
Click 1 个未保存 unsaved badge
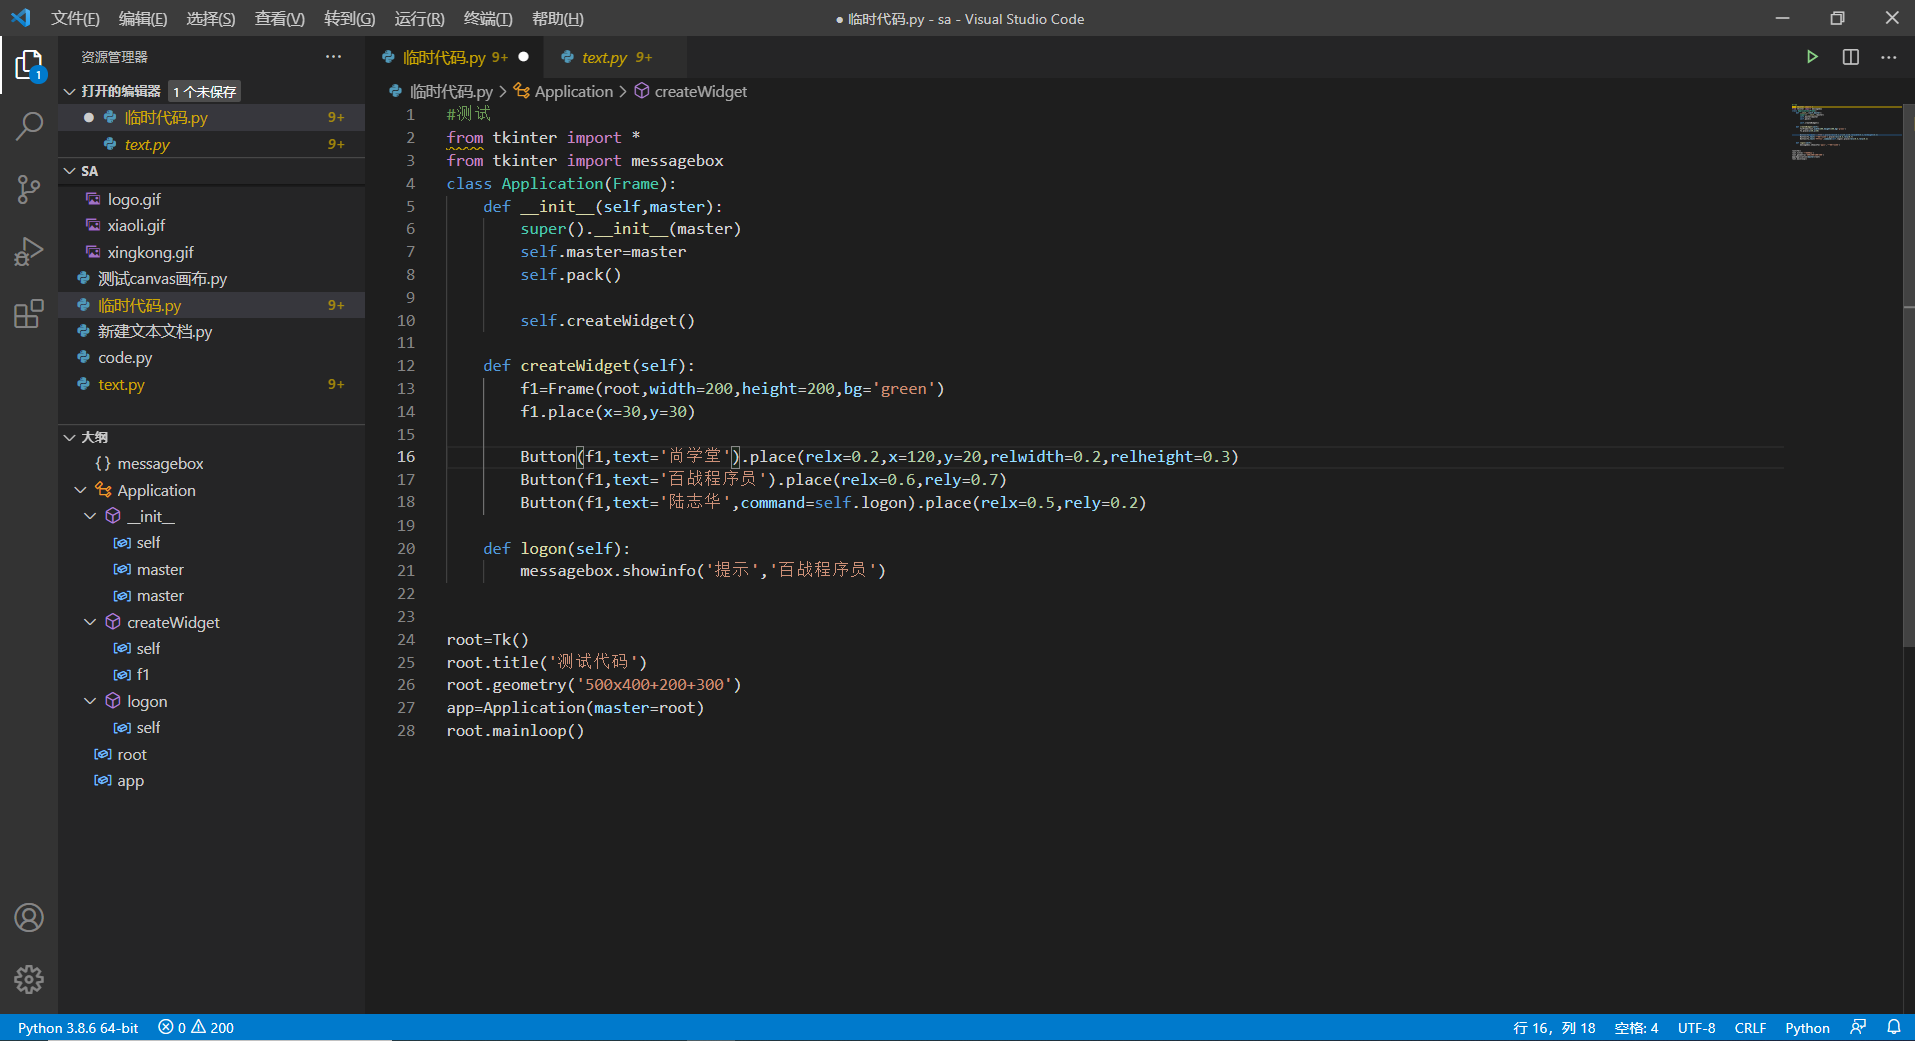205,91
